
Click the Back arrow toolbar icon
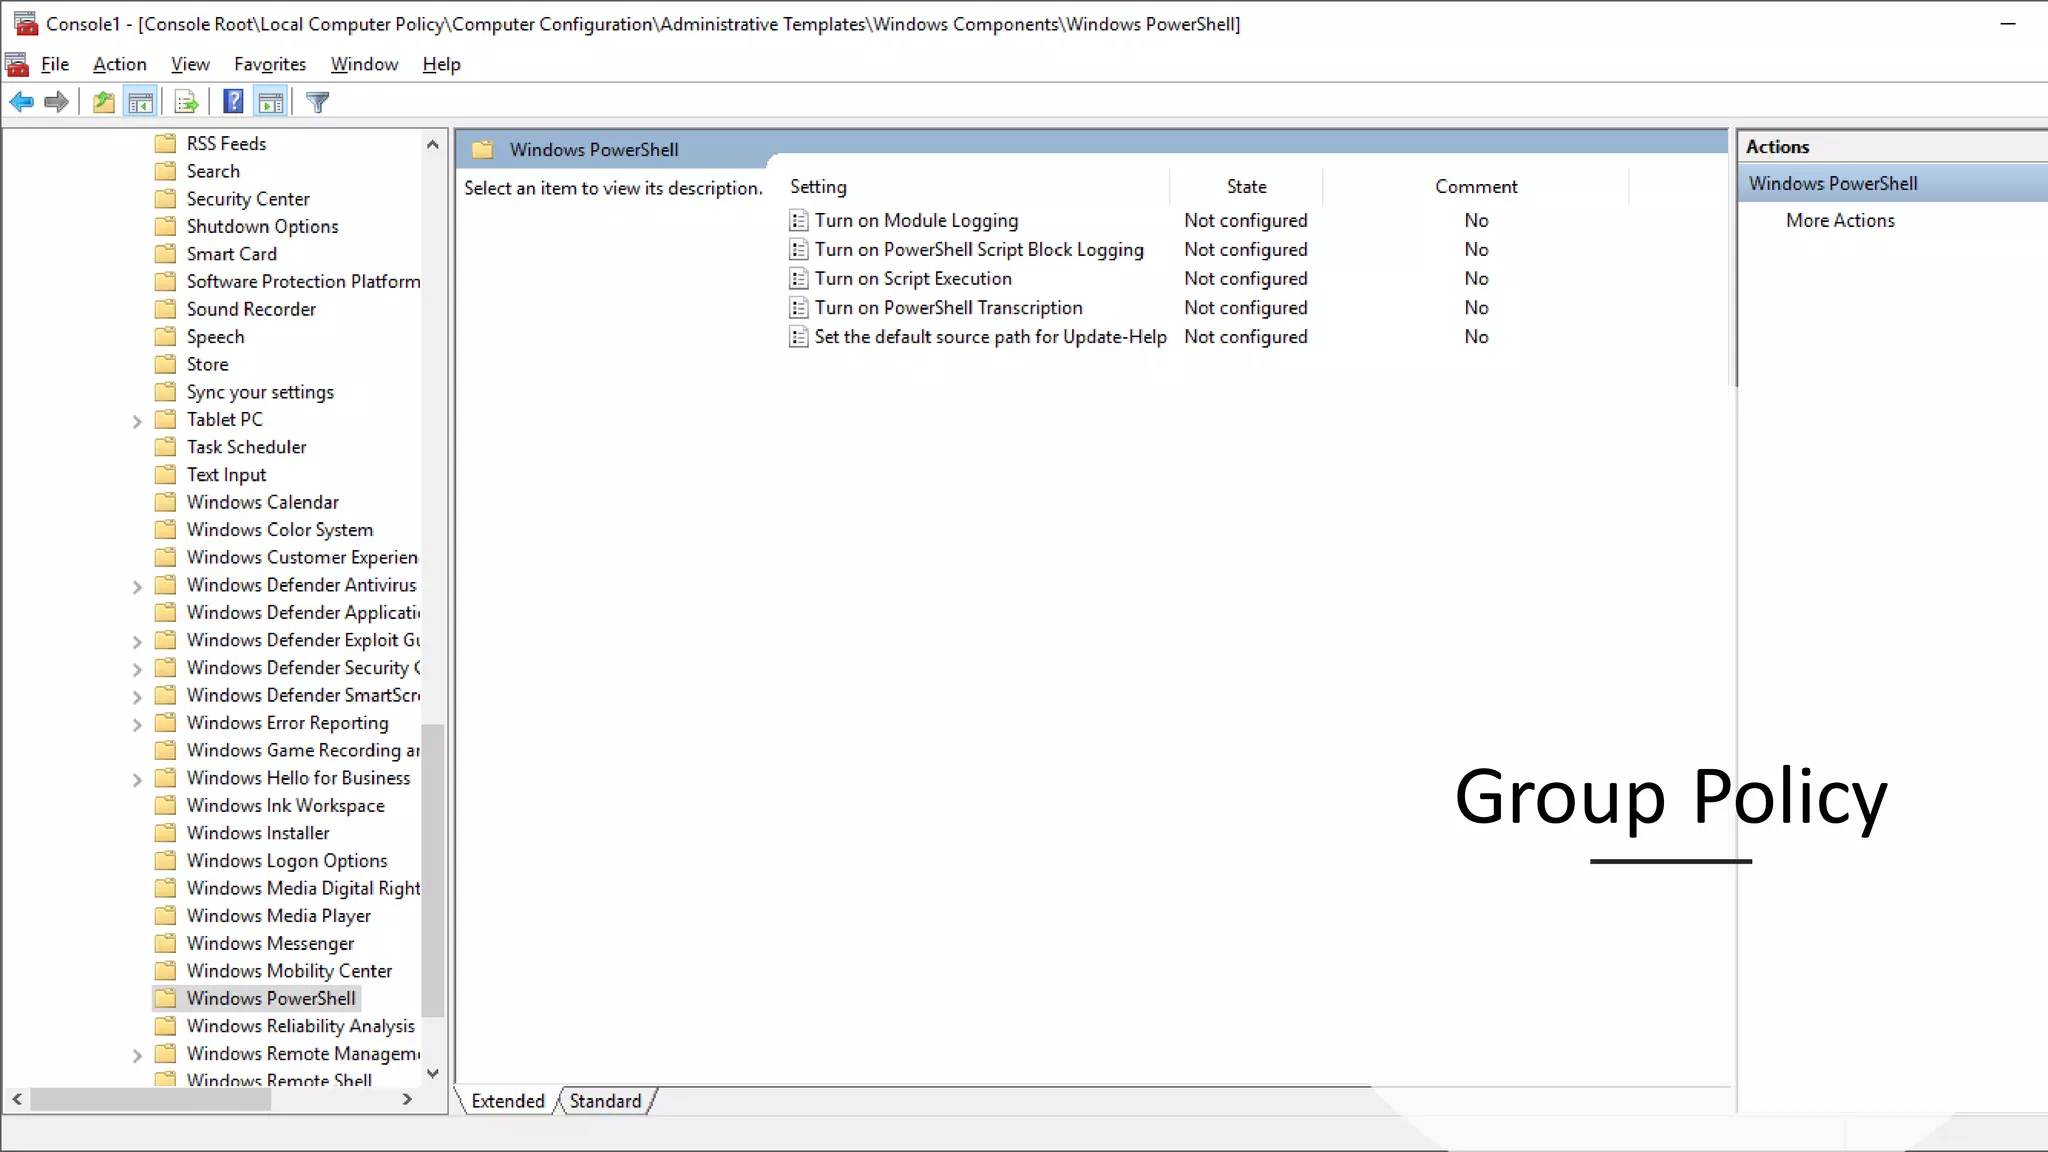(x=21, y=102)
